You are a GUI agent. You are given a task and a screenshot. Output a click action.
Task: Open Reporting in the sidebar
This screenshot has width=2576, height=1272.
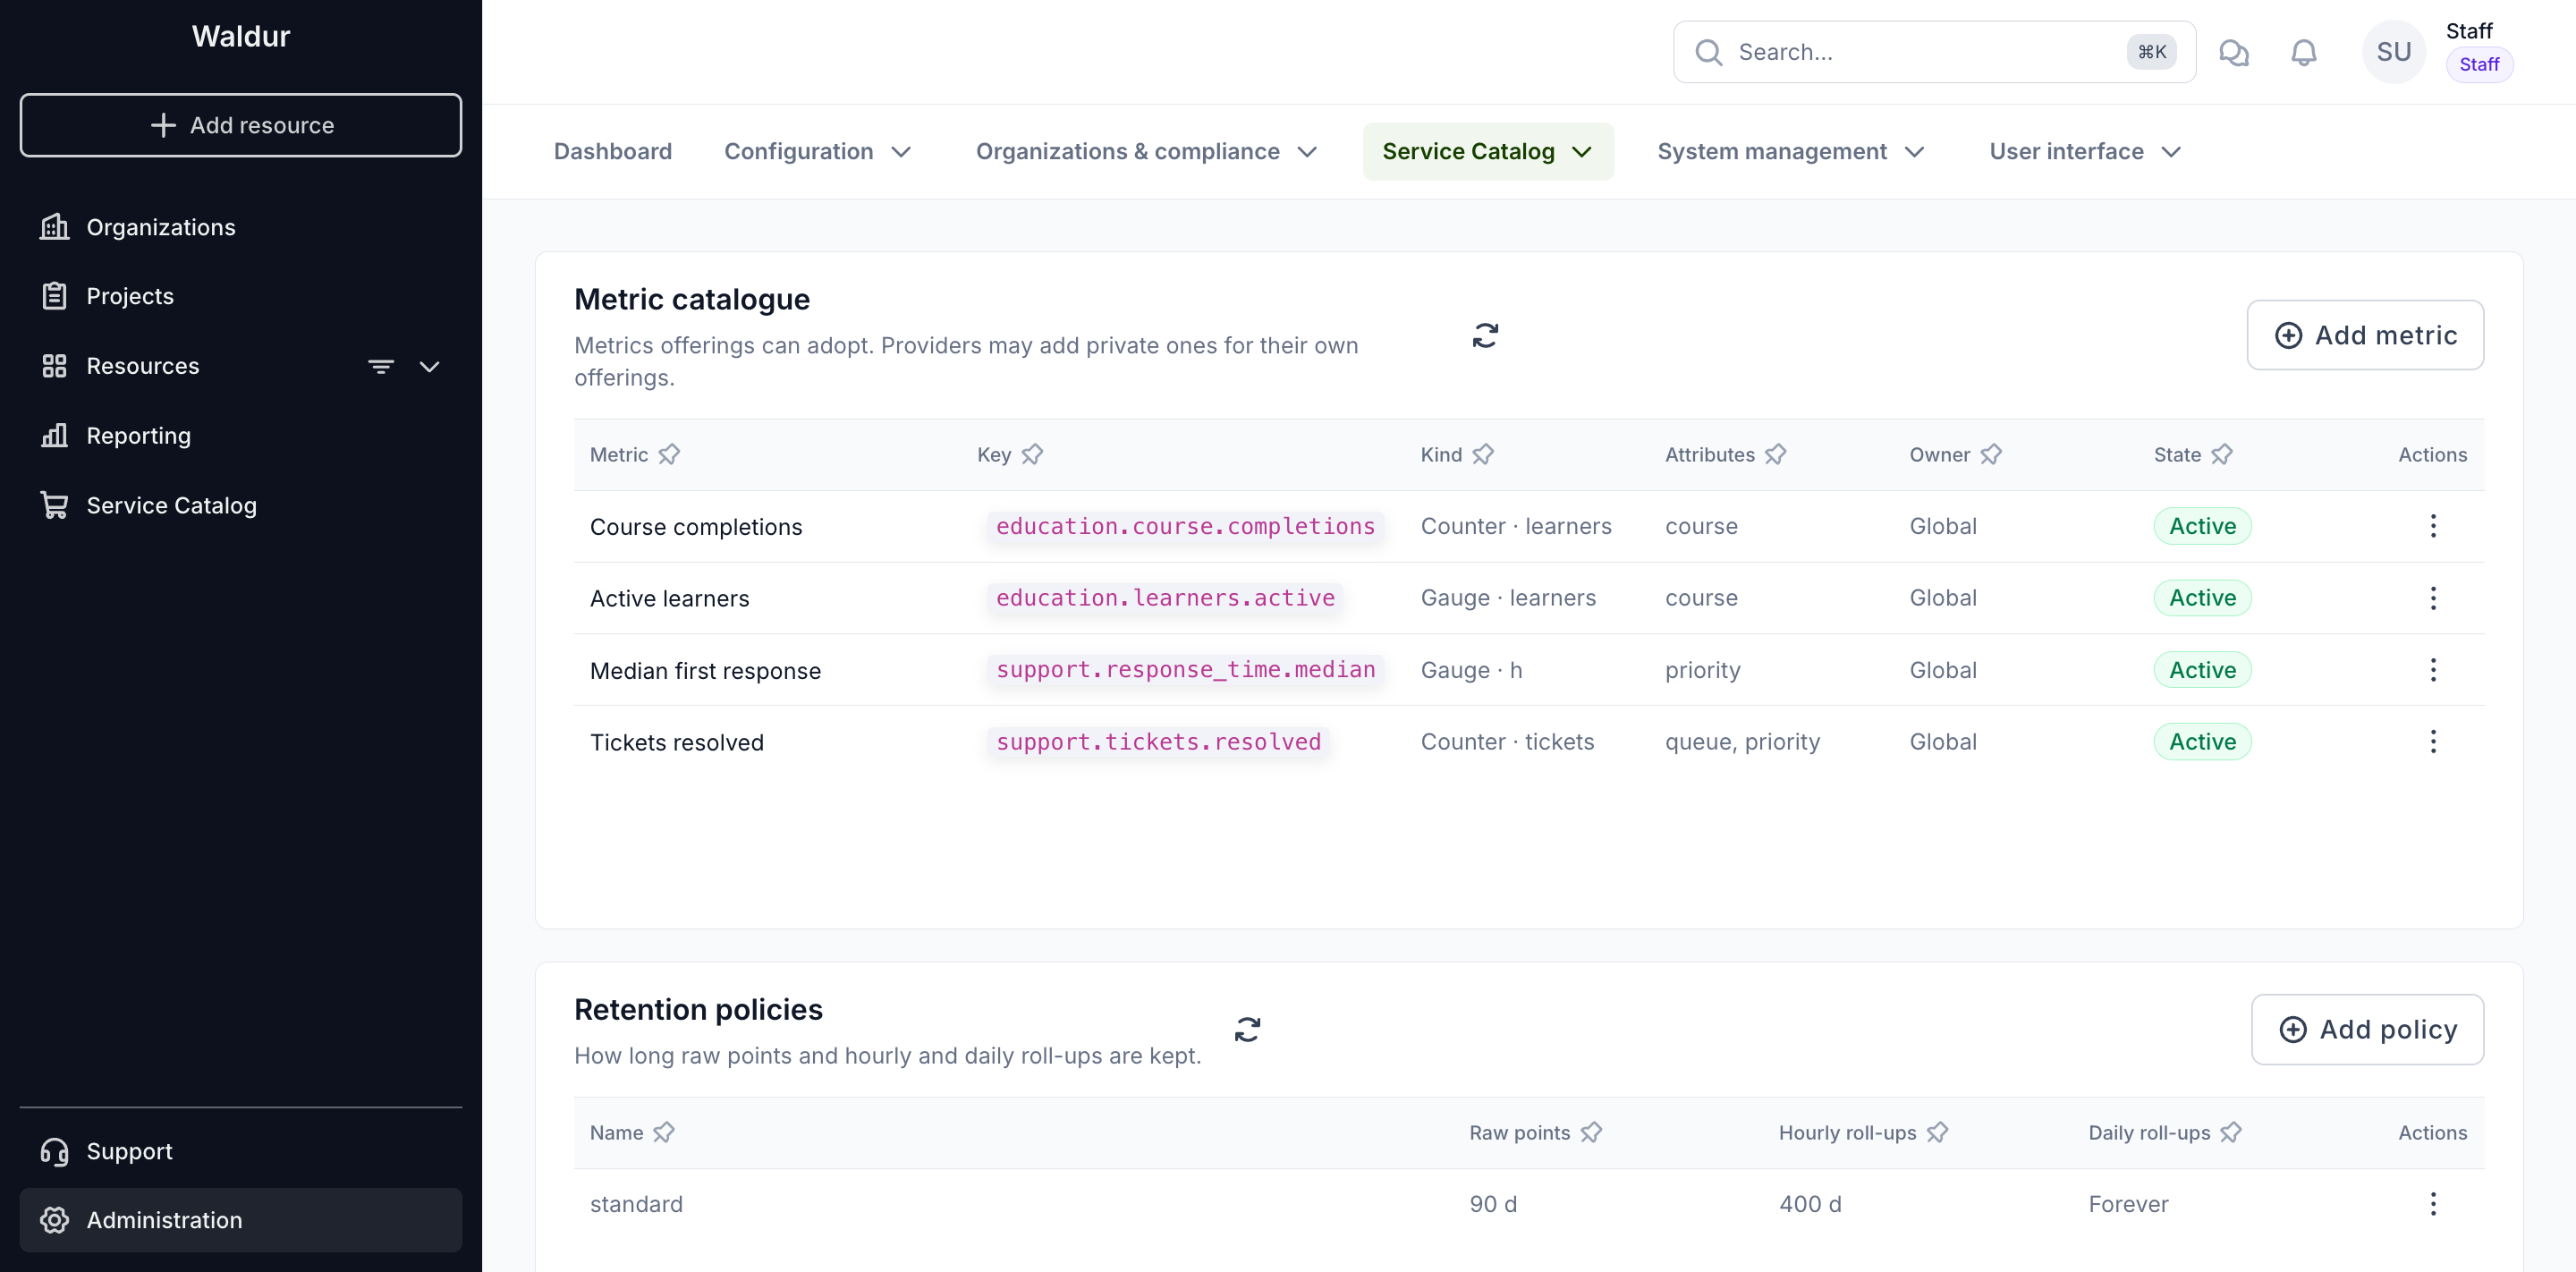coord(240,436)
